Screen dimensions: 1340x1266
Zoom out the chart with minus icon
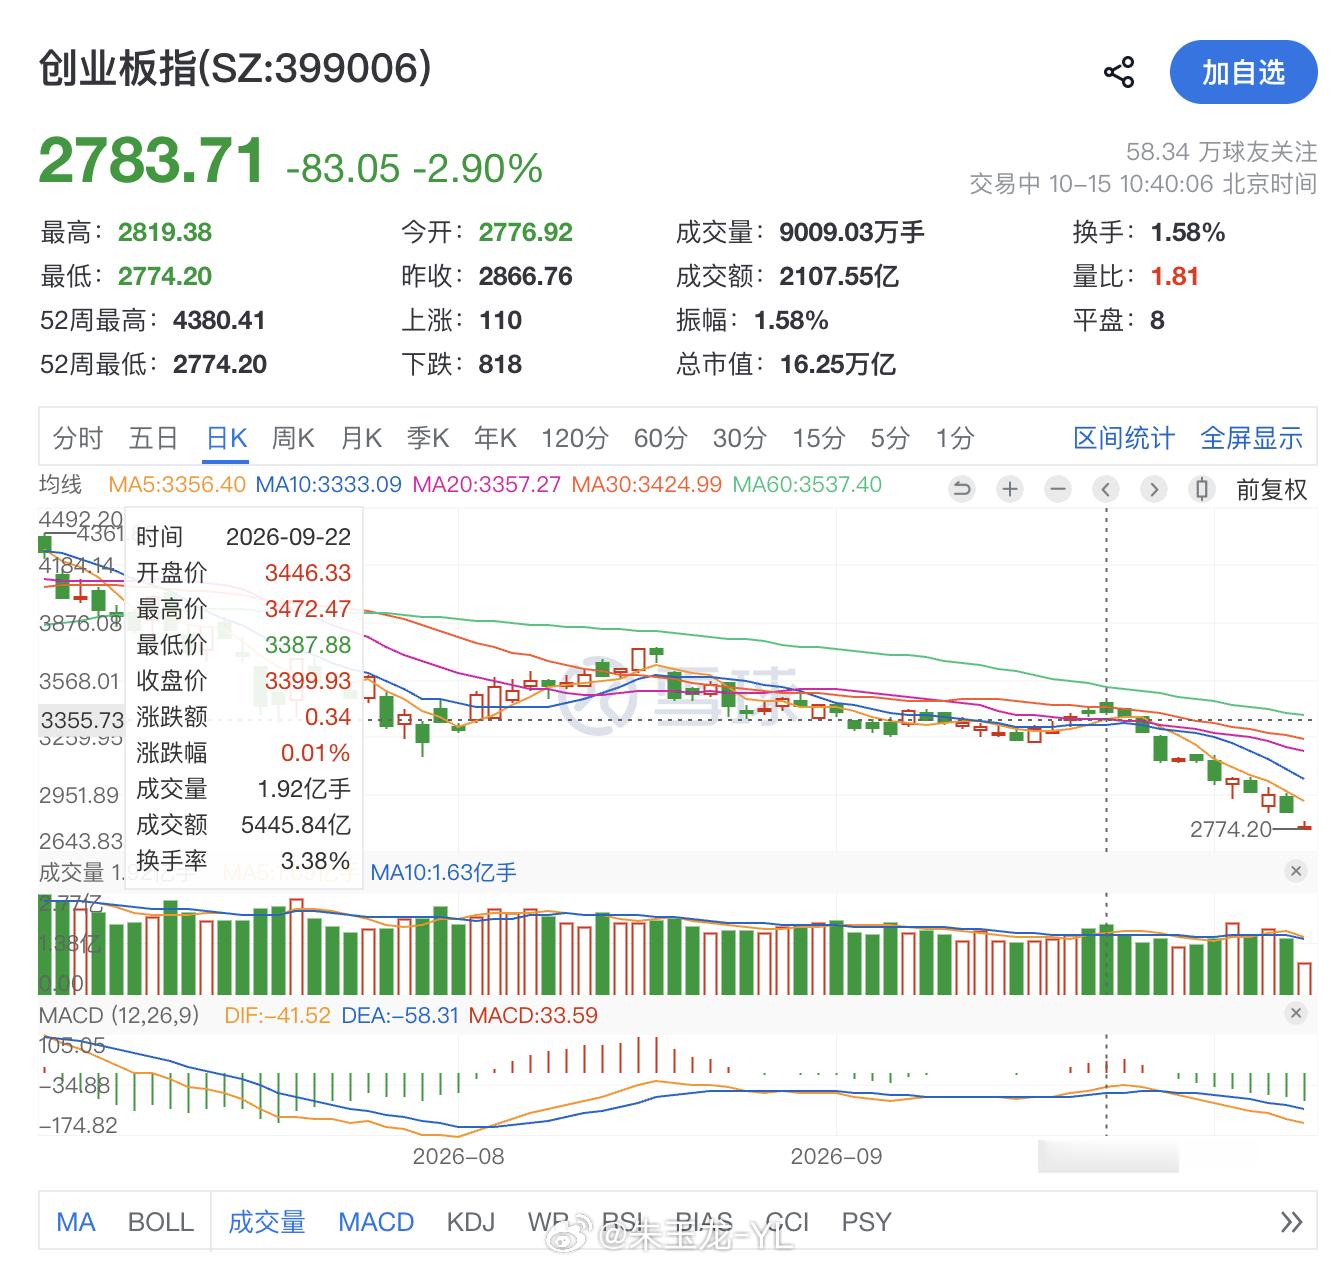[x=1058, y=489]
